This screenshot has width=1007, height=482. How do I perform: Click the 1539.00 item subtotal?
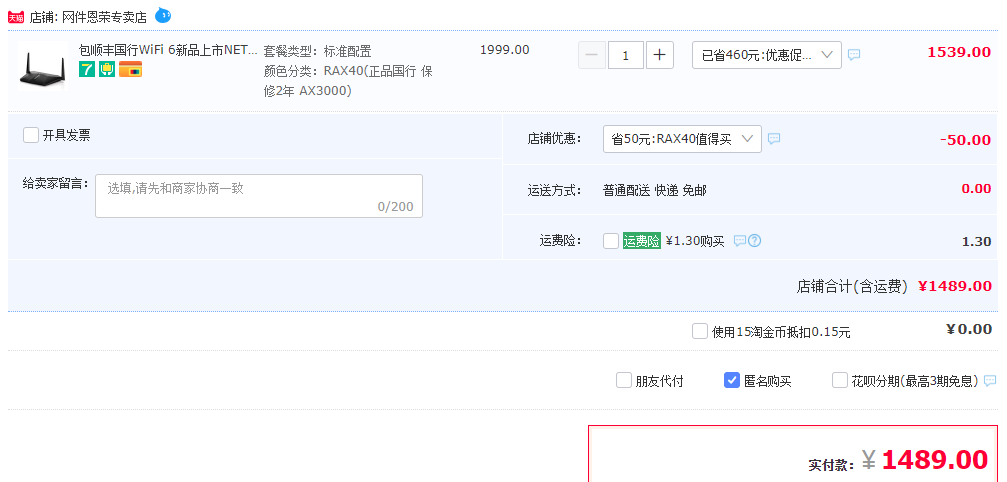pos(959,53)
